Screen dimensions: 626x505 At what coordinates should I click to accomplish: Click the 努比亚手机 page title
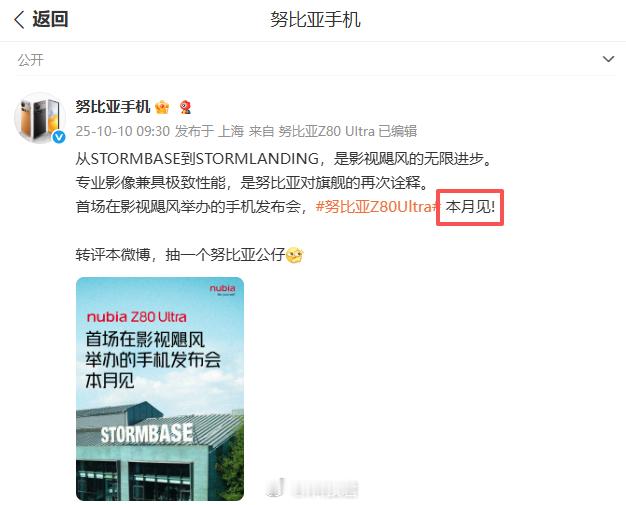[x=315, y=20]
